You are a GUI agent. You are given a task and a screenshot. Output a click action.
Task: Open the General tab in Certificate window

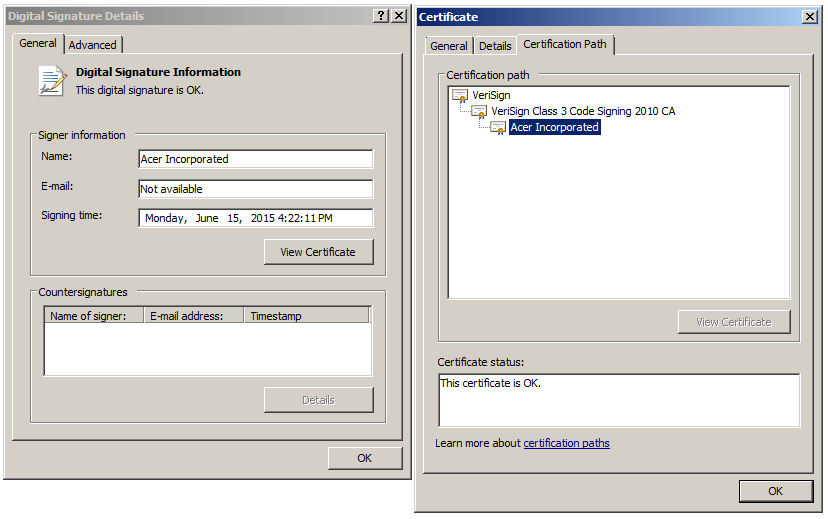[x=449, y=46]
